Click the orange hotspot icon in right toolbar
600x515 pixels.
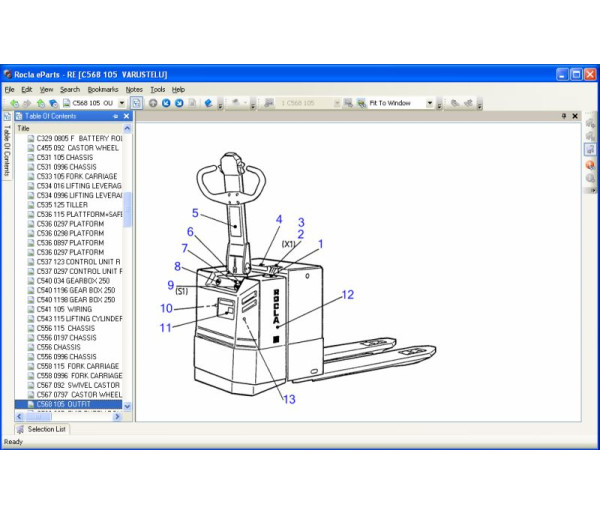tap(590, 164)
